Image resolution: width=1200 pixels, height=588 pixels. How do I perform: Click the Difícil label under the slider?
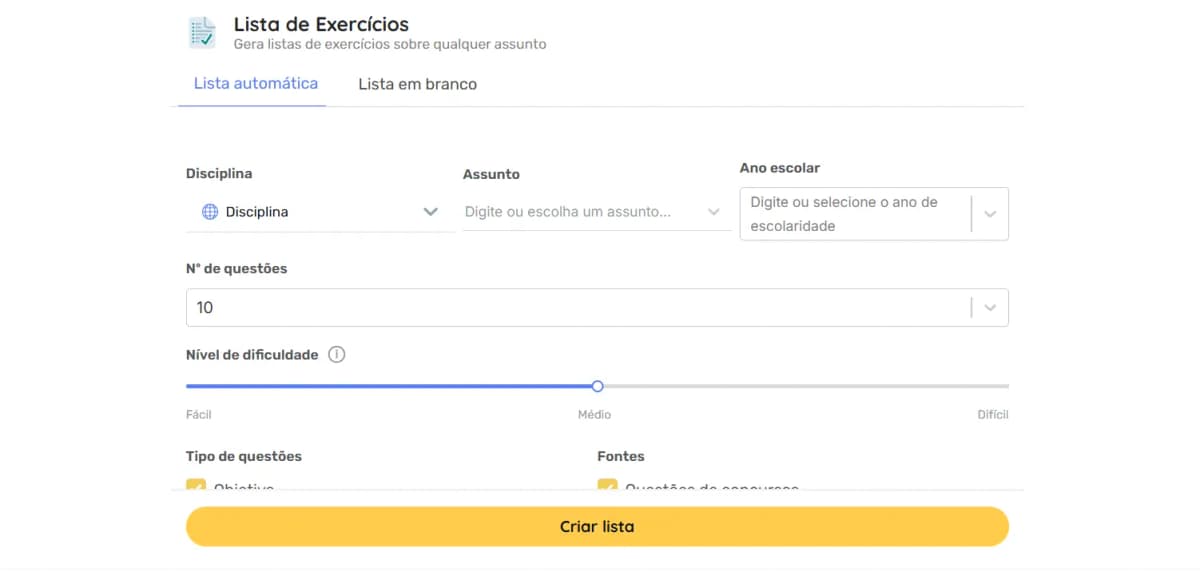click(x=992, y=414)
